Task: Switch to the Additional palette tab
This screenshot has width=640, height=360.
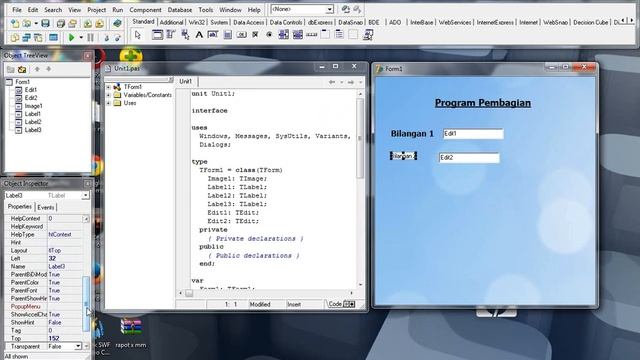Action: point(171,22)
